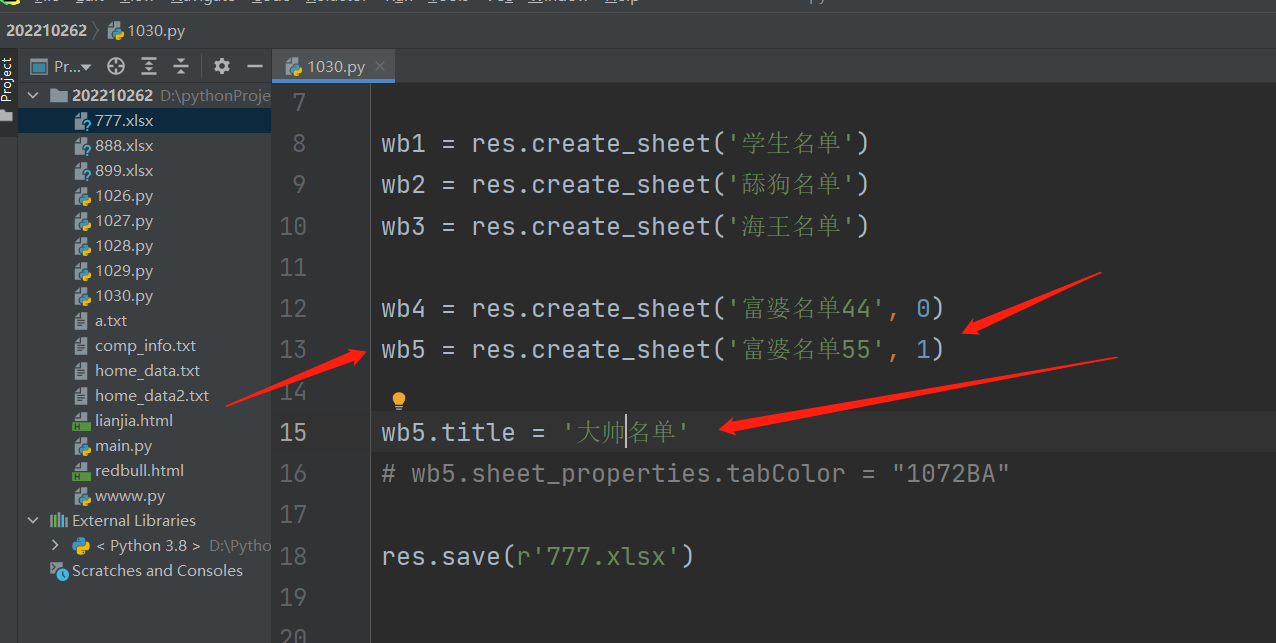Open the Project view dropdown
This screenshot has width=1276, height=643.
pos(61,66)
